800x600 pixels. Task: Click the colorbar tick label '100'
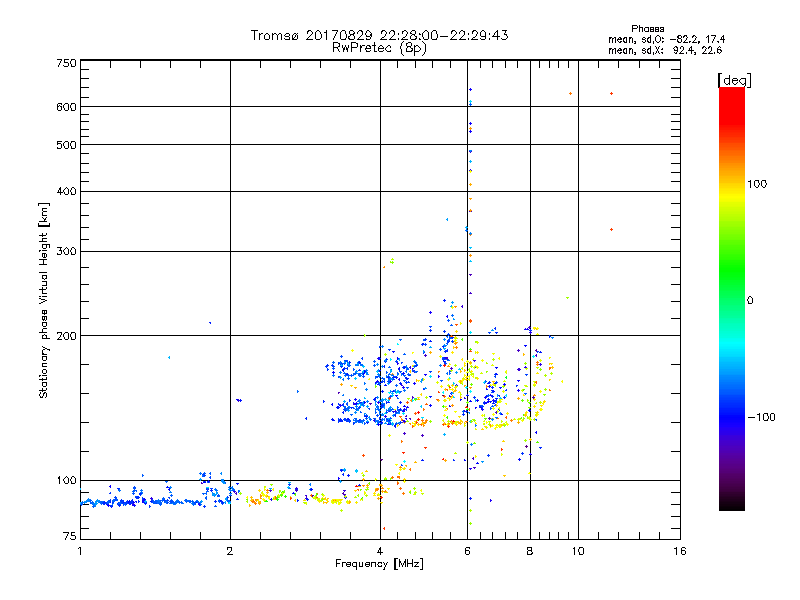(757, 184)
